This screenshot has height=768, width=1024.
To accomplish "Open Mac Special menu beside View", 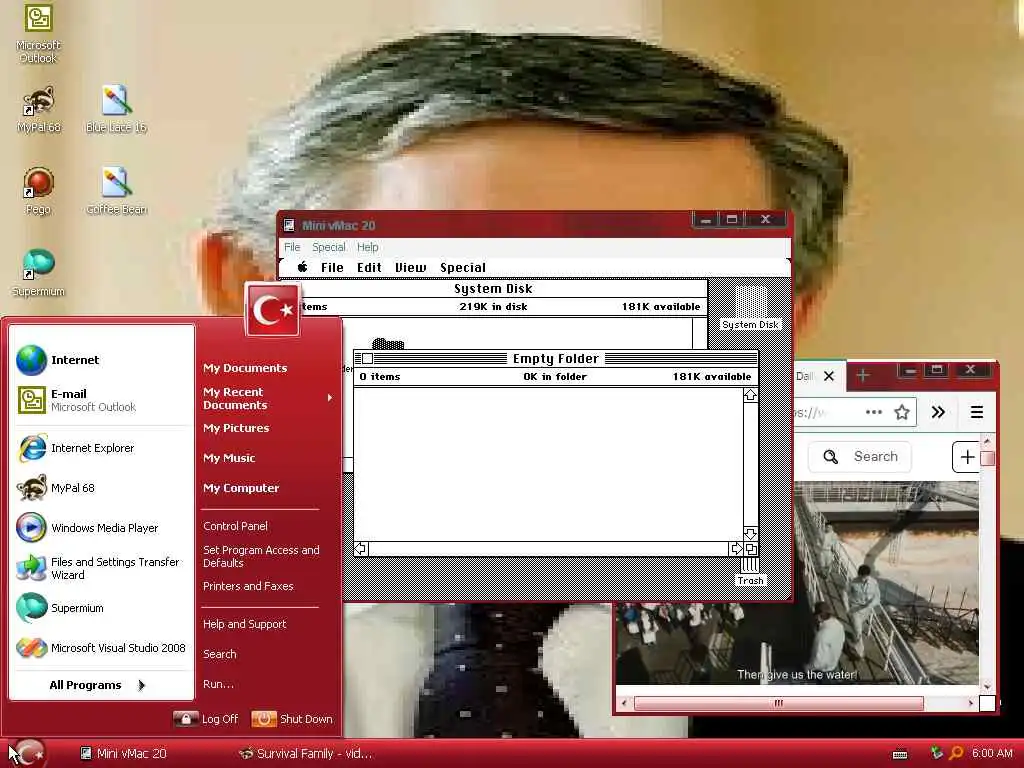I will click(x=462, y=267).
